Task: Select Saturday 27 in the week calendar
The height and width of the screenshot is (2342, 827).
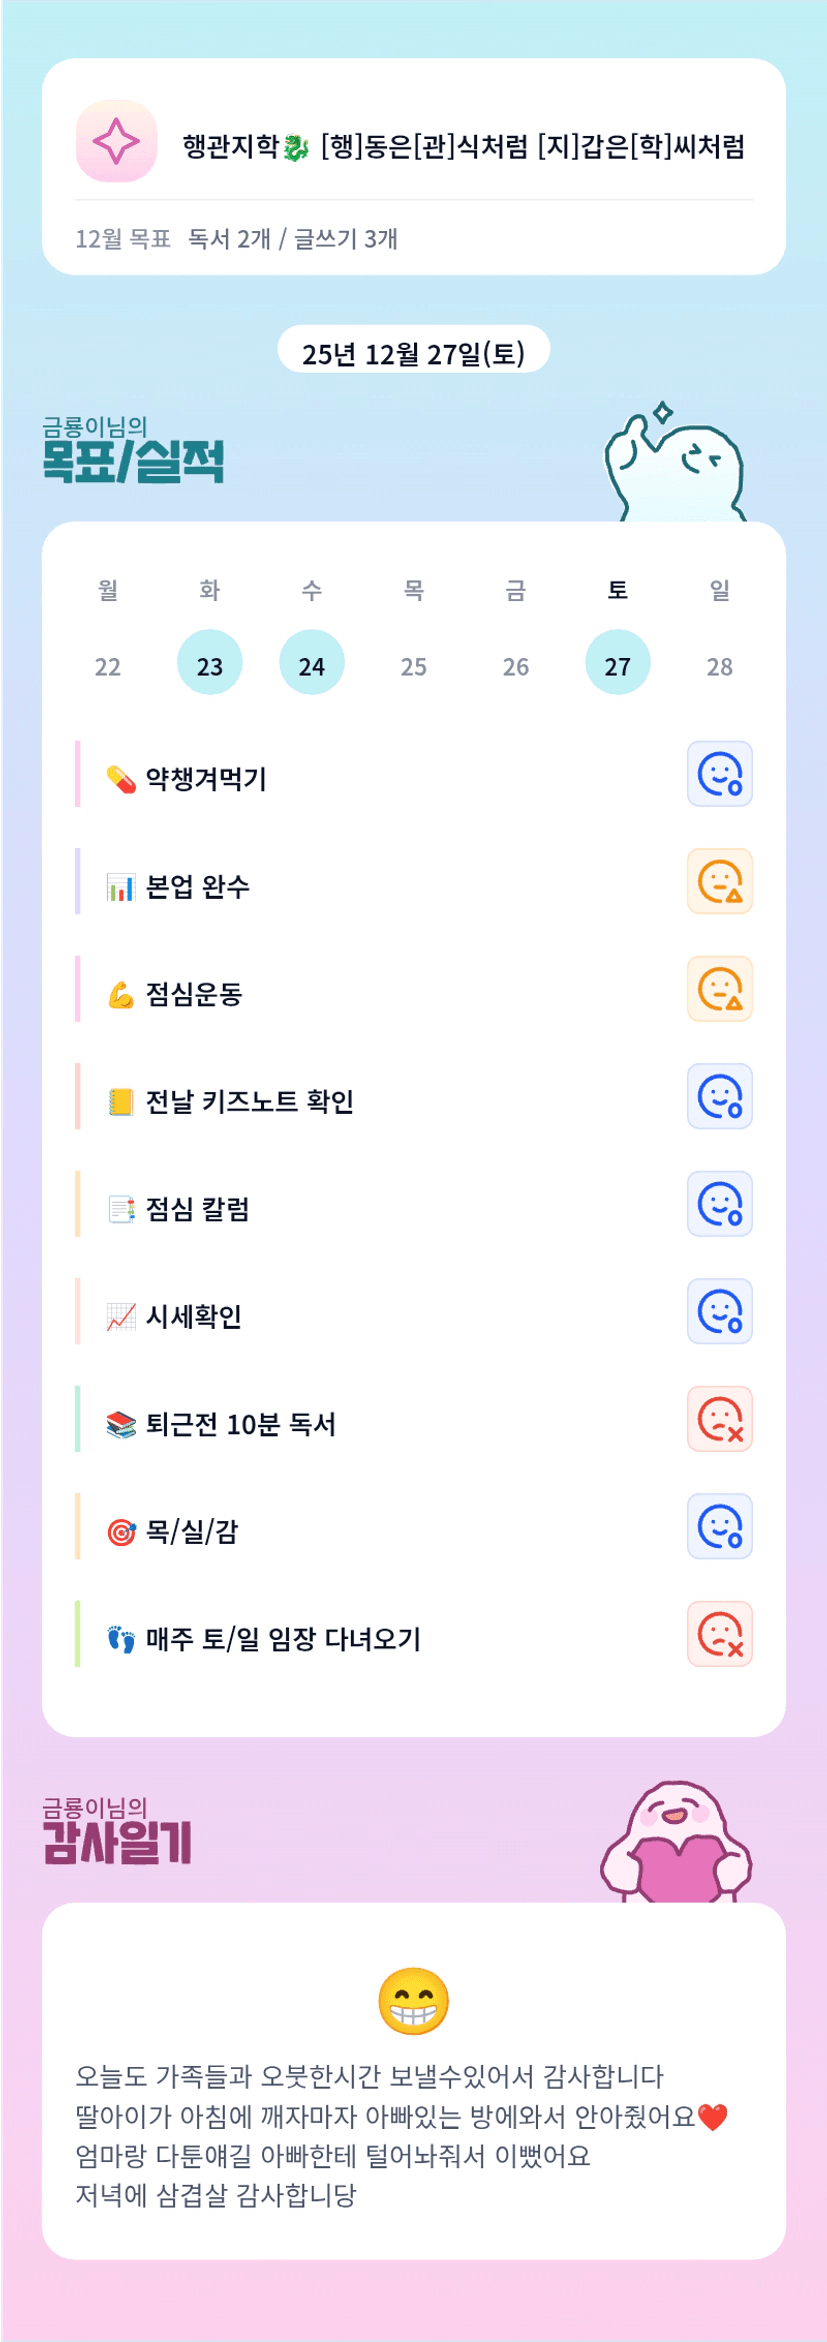Action: coord(618,664)
